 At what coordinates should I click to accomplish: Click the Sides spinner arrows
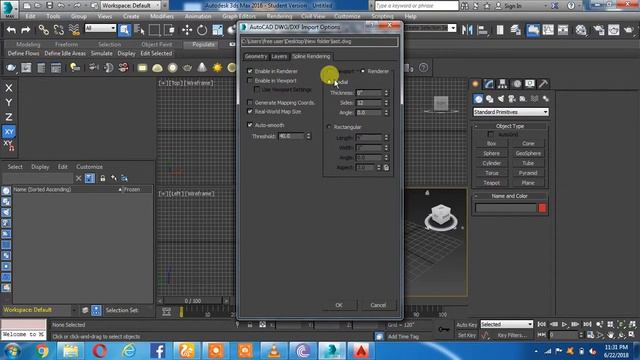click(x=386, y=102)
